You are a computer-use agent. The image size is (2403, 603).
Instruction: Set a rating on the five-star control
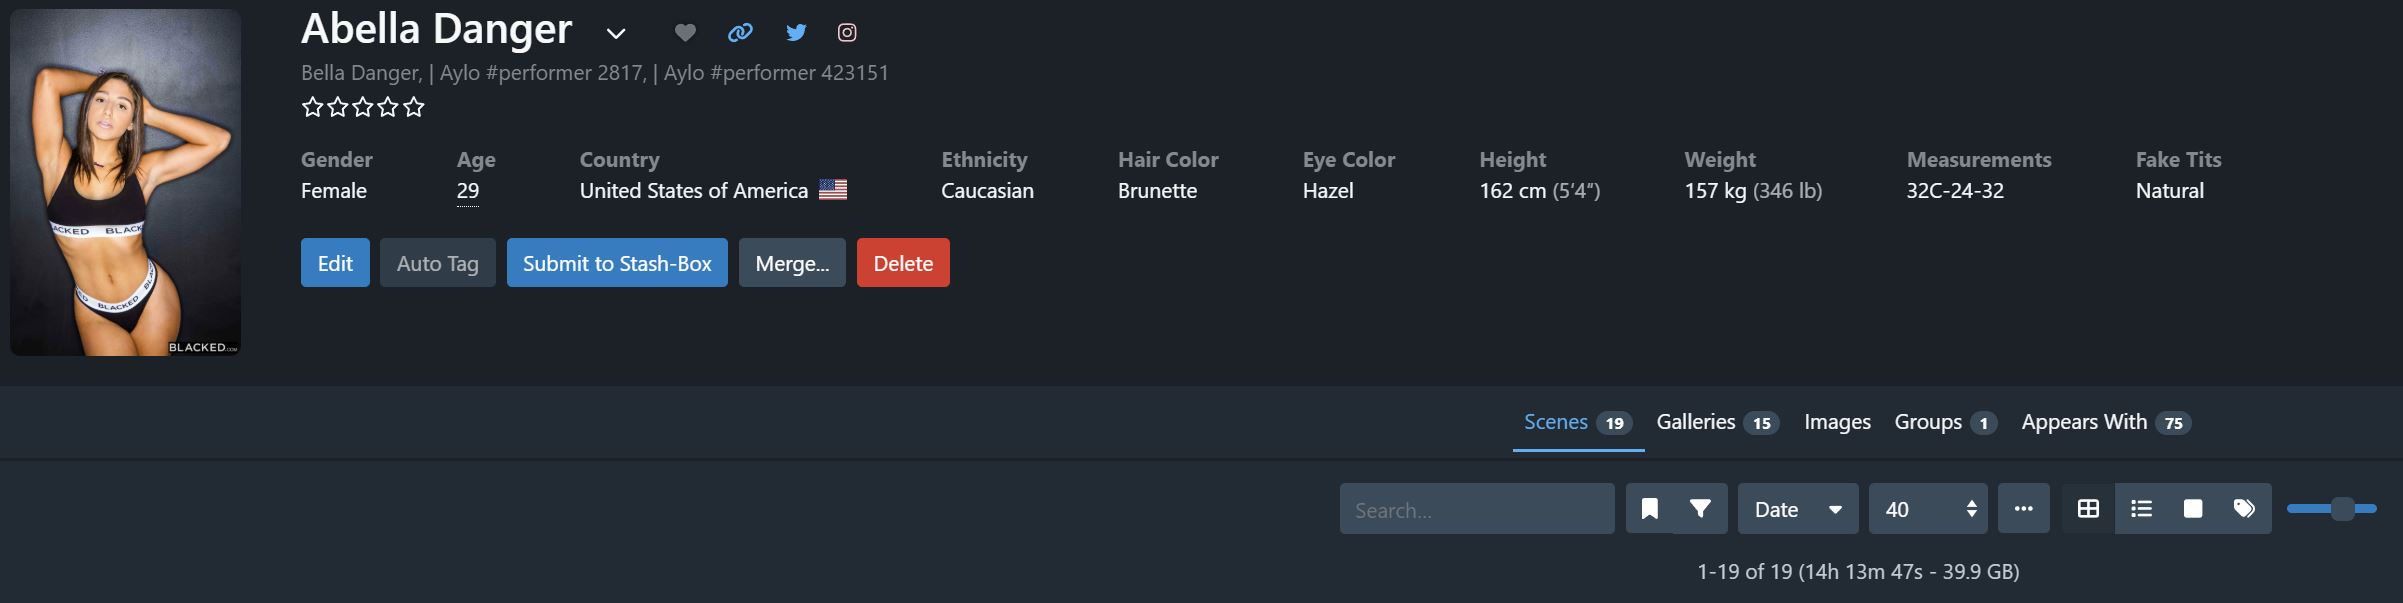coord(360,106)
